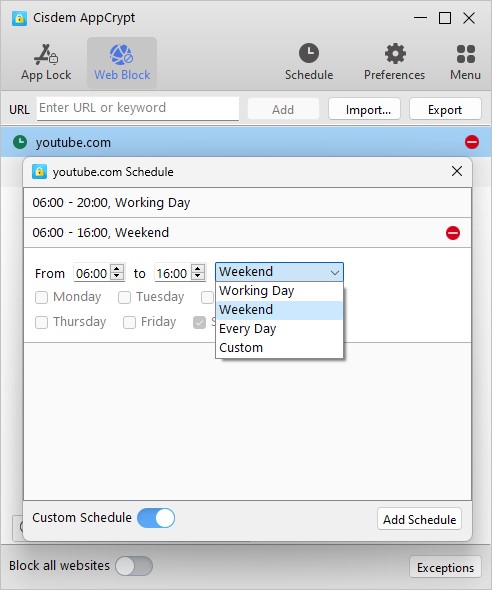Open the Exceptions button
Screen dimensions: 492x590
(x=445, y=567)
